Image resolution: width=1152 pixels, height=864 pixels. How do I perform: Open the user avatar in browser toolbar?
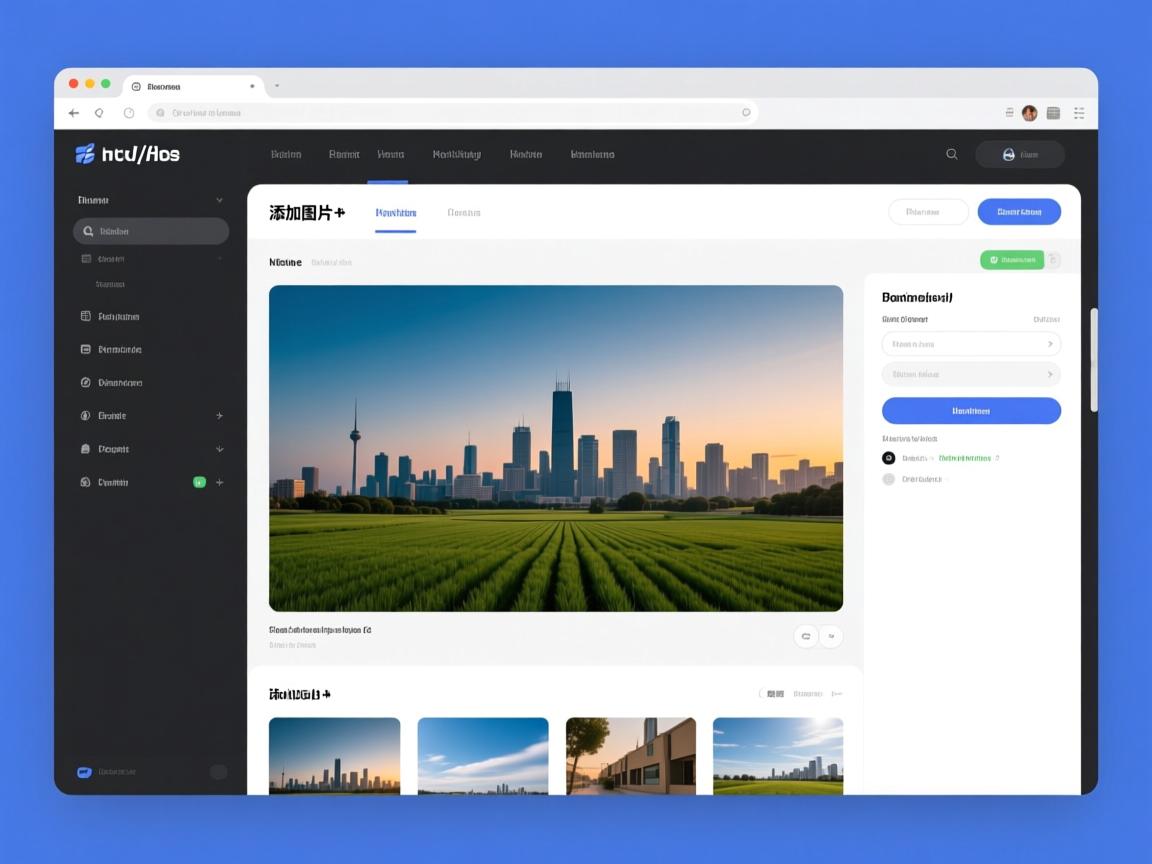[1029, 113]
